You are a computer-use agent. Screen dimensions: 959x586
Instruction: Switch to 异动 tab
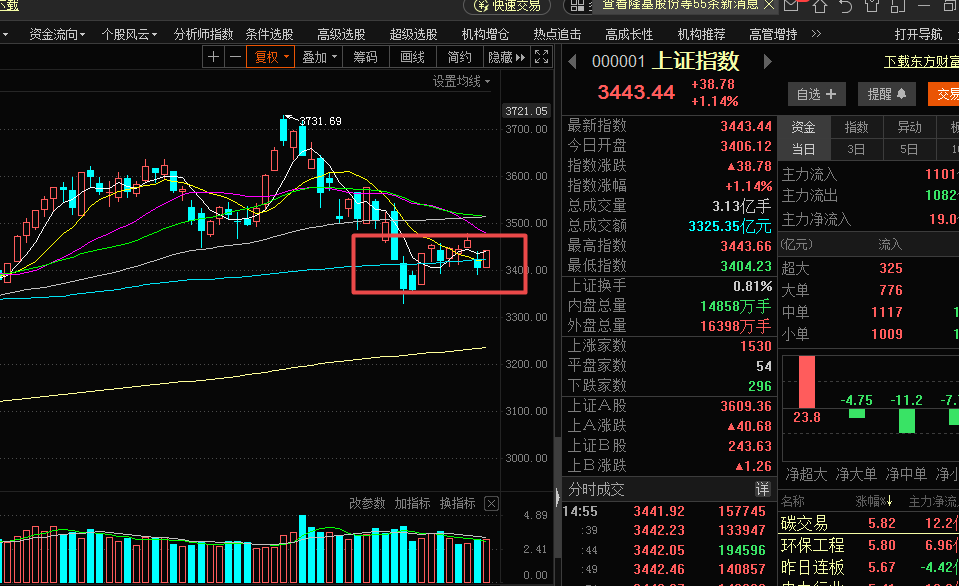(909, 127)
